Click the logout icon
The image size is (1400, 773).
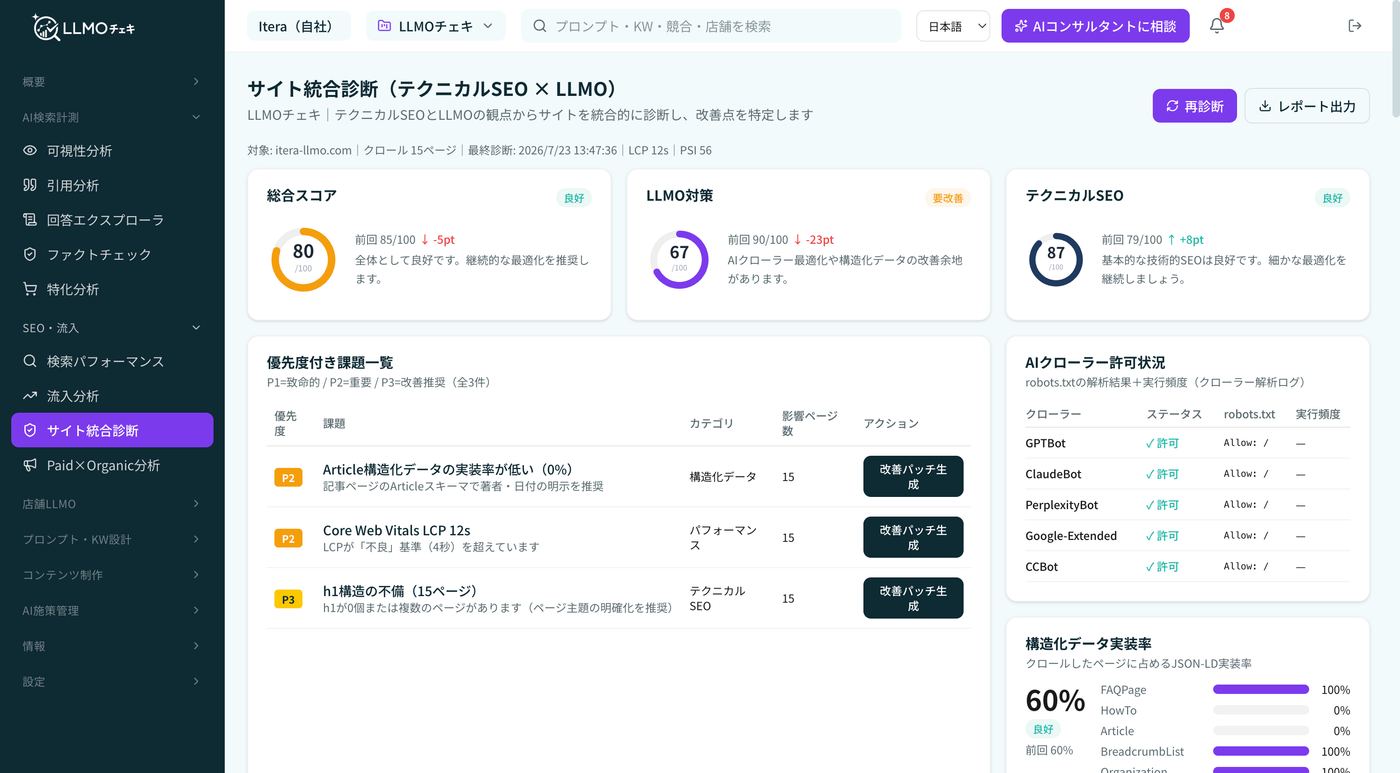1355,26
